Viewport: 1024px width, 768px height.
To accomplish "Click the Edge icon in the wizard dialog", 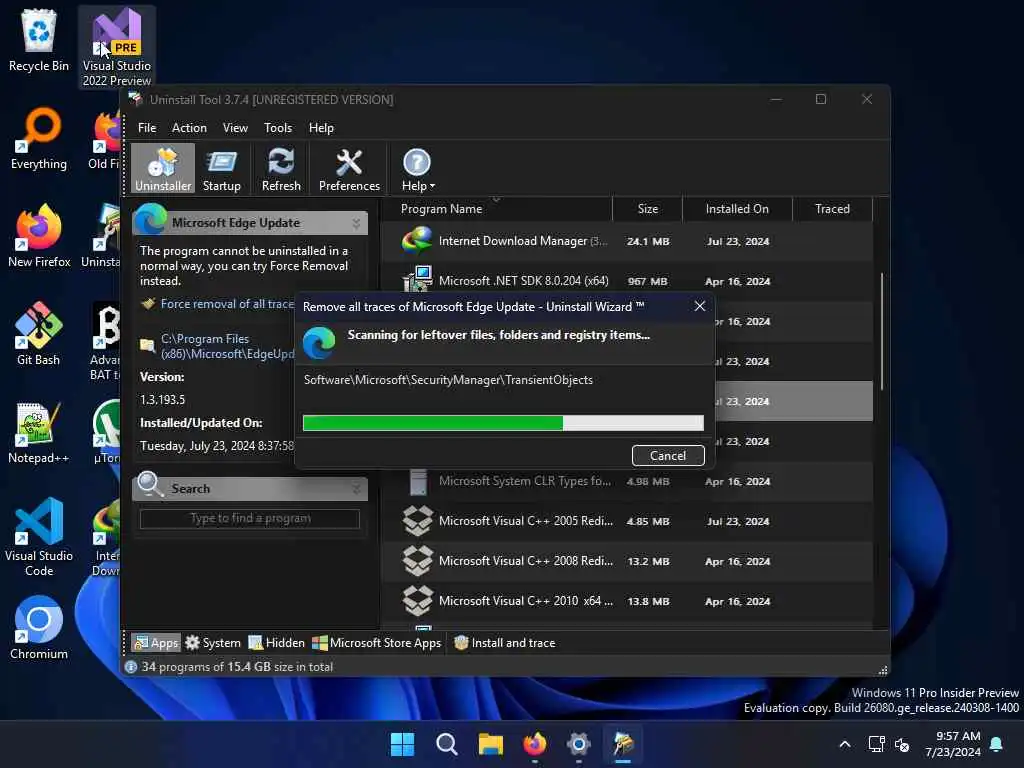I will point(319,342).
